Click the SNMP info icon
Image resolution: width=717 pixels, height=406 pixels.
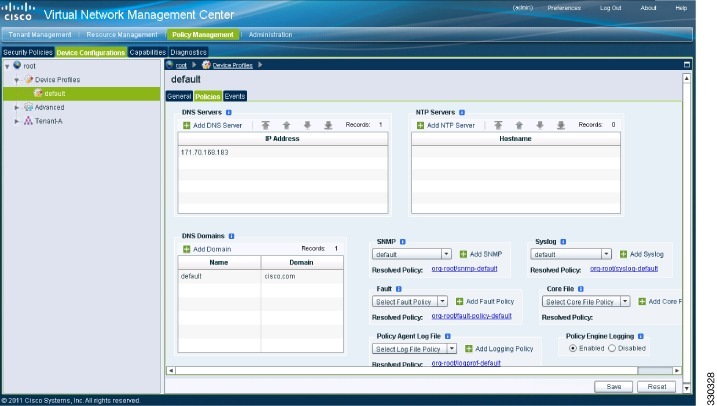pyautogui.click(x=403, y=242)
